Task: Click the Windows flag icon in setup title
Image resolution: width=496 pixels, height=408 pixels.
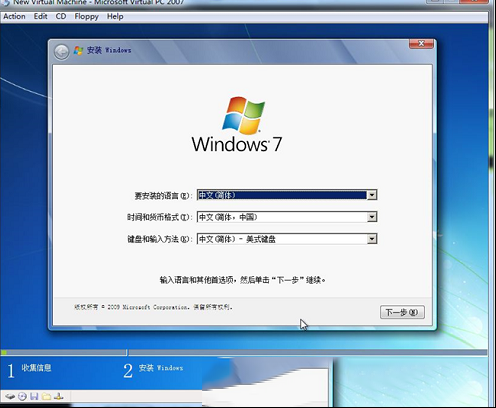Action: pyautogui.click(x=78, y=50)
